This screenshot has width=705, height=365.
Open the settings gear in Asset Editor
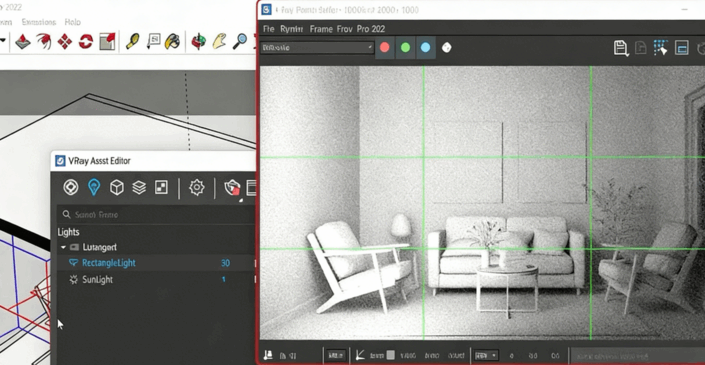pyautogui.click(x=196, y=187)
